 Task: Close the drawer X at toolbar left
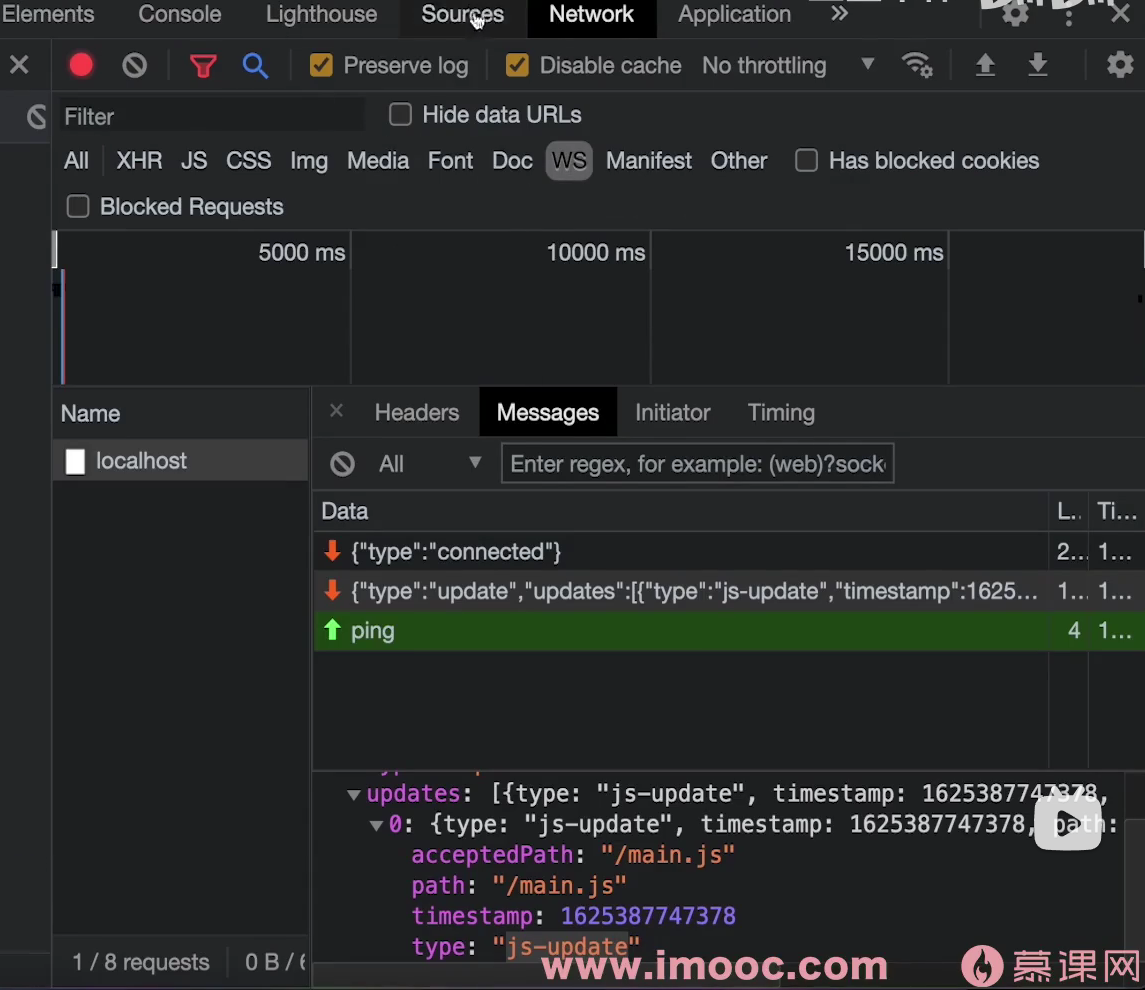coord(20,65)
